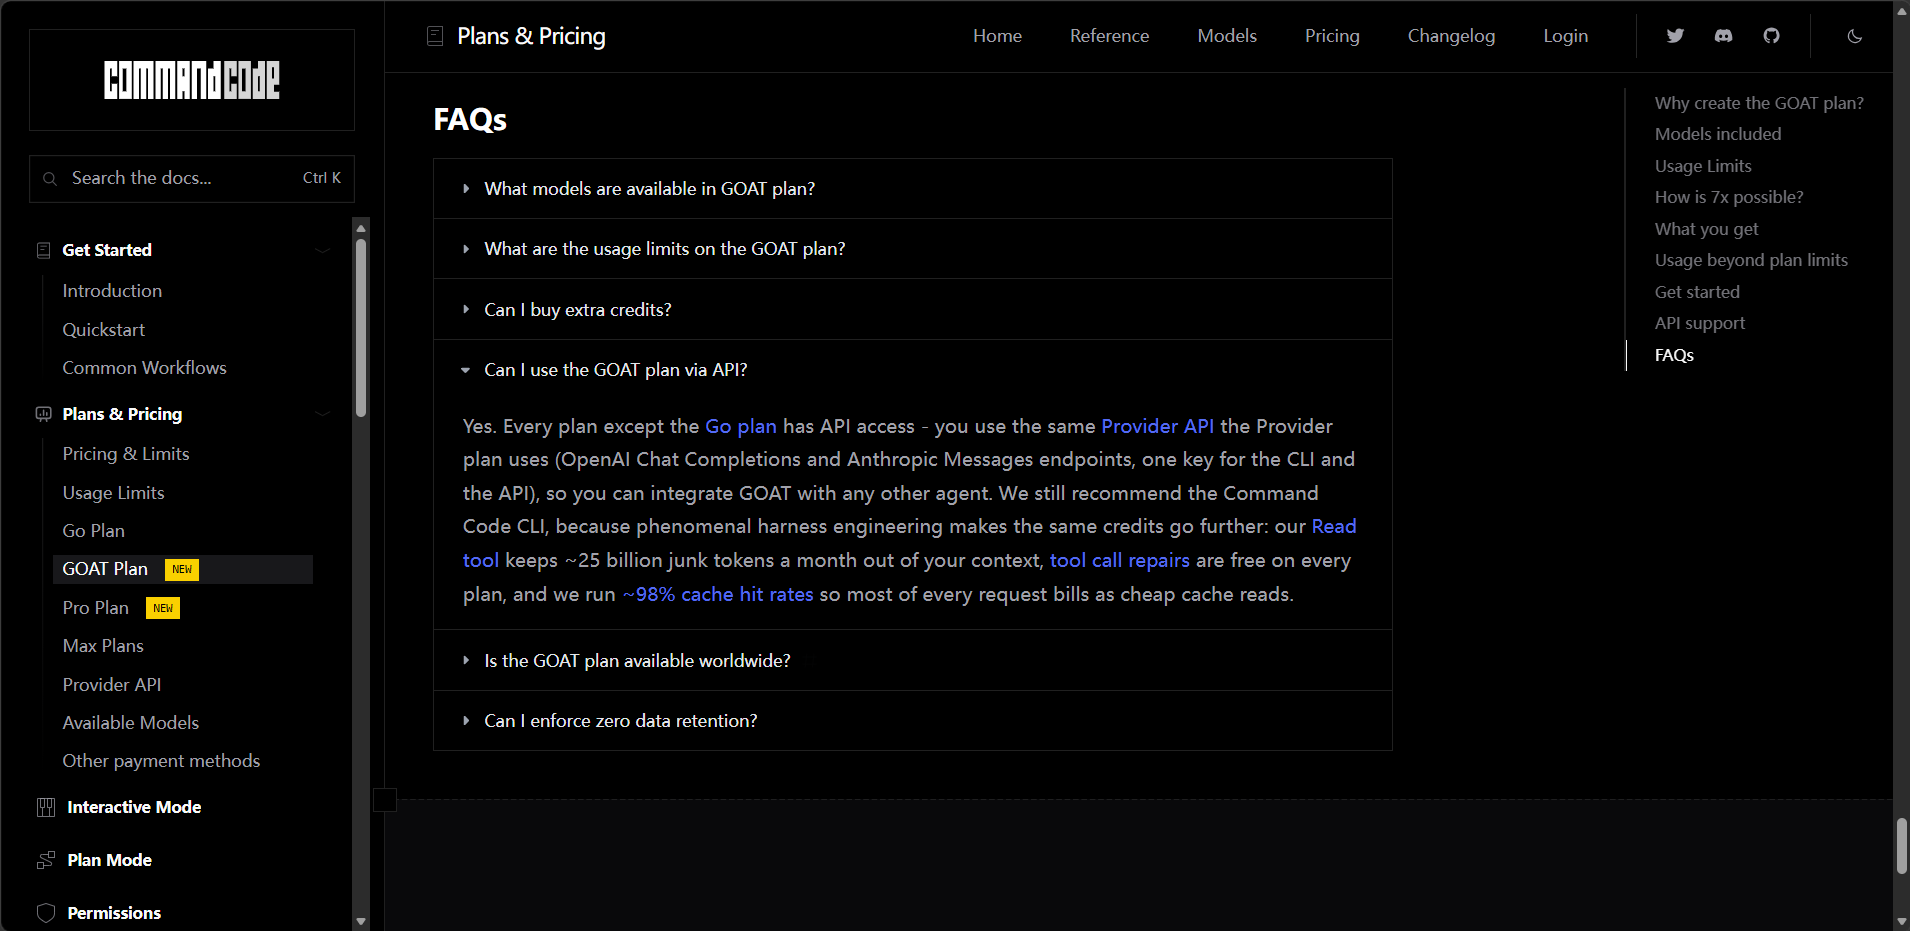Follow the '~98% cache hit rates' link
1910x931 pixels.
point(718,594)
